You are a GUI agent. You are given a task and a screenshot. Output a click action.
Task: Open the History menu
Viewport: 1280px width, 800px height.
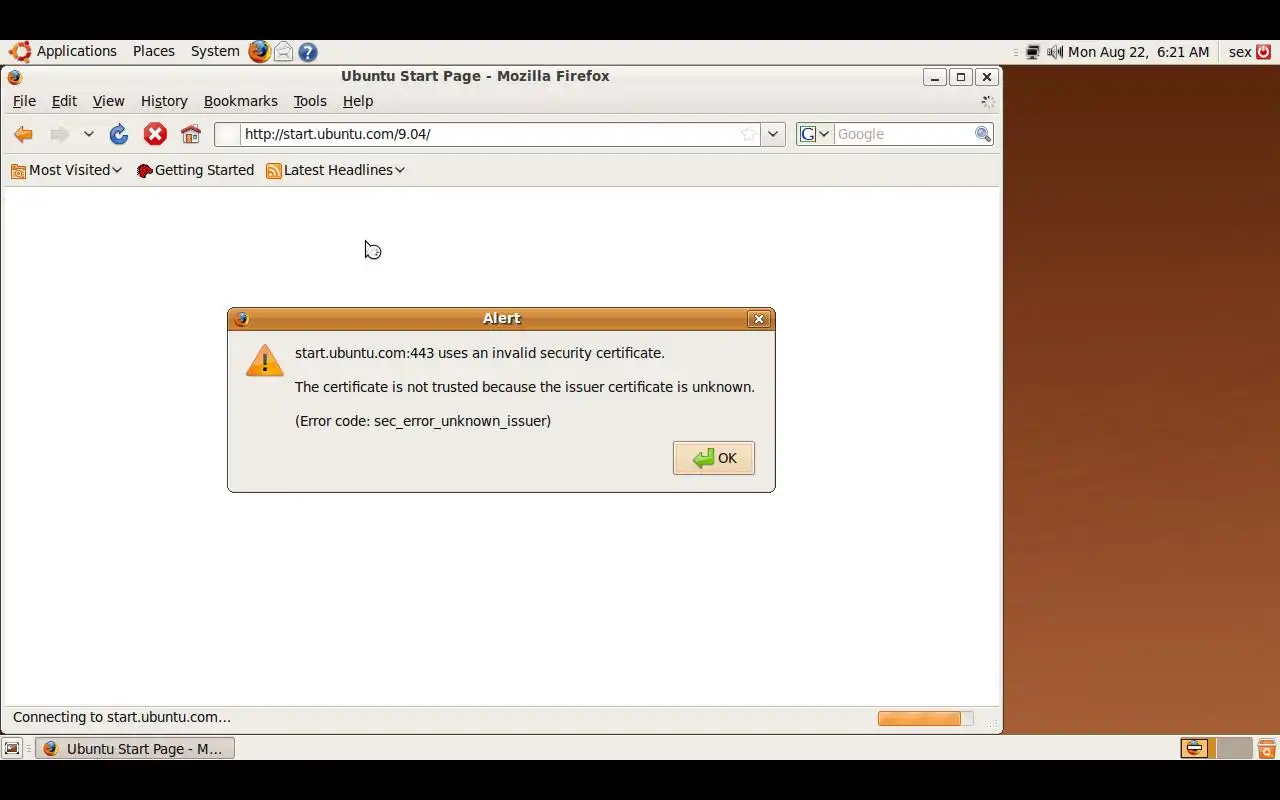(x=164, y=101)
